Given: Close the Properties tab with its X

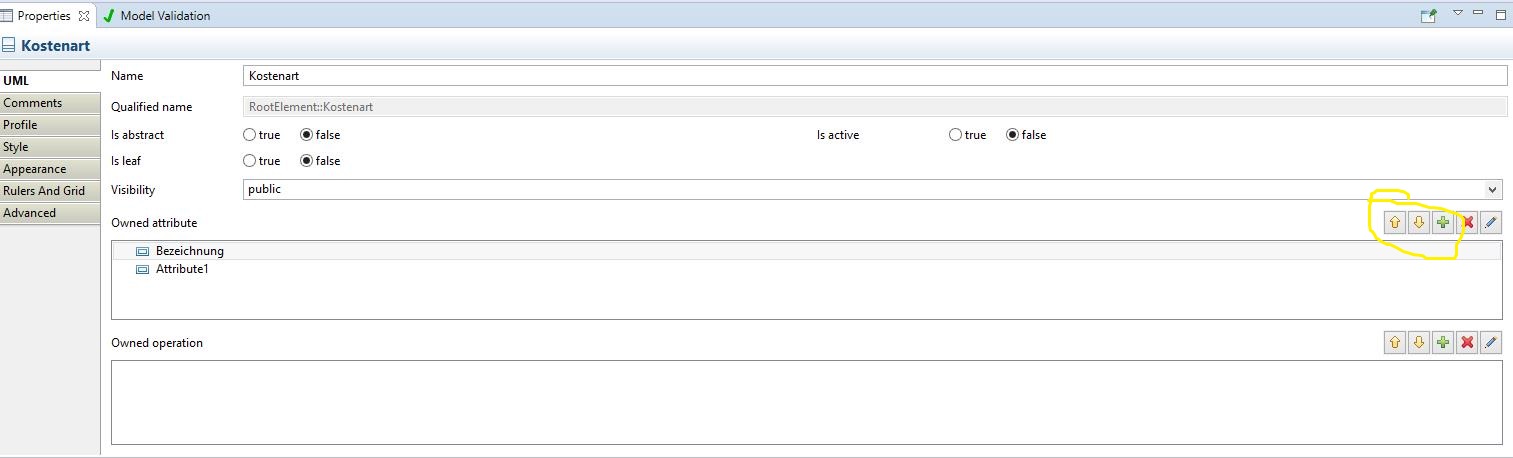Looking at the screenshot, I should (x=84, y=16).
